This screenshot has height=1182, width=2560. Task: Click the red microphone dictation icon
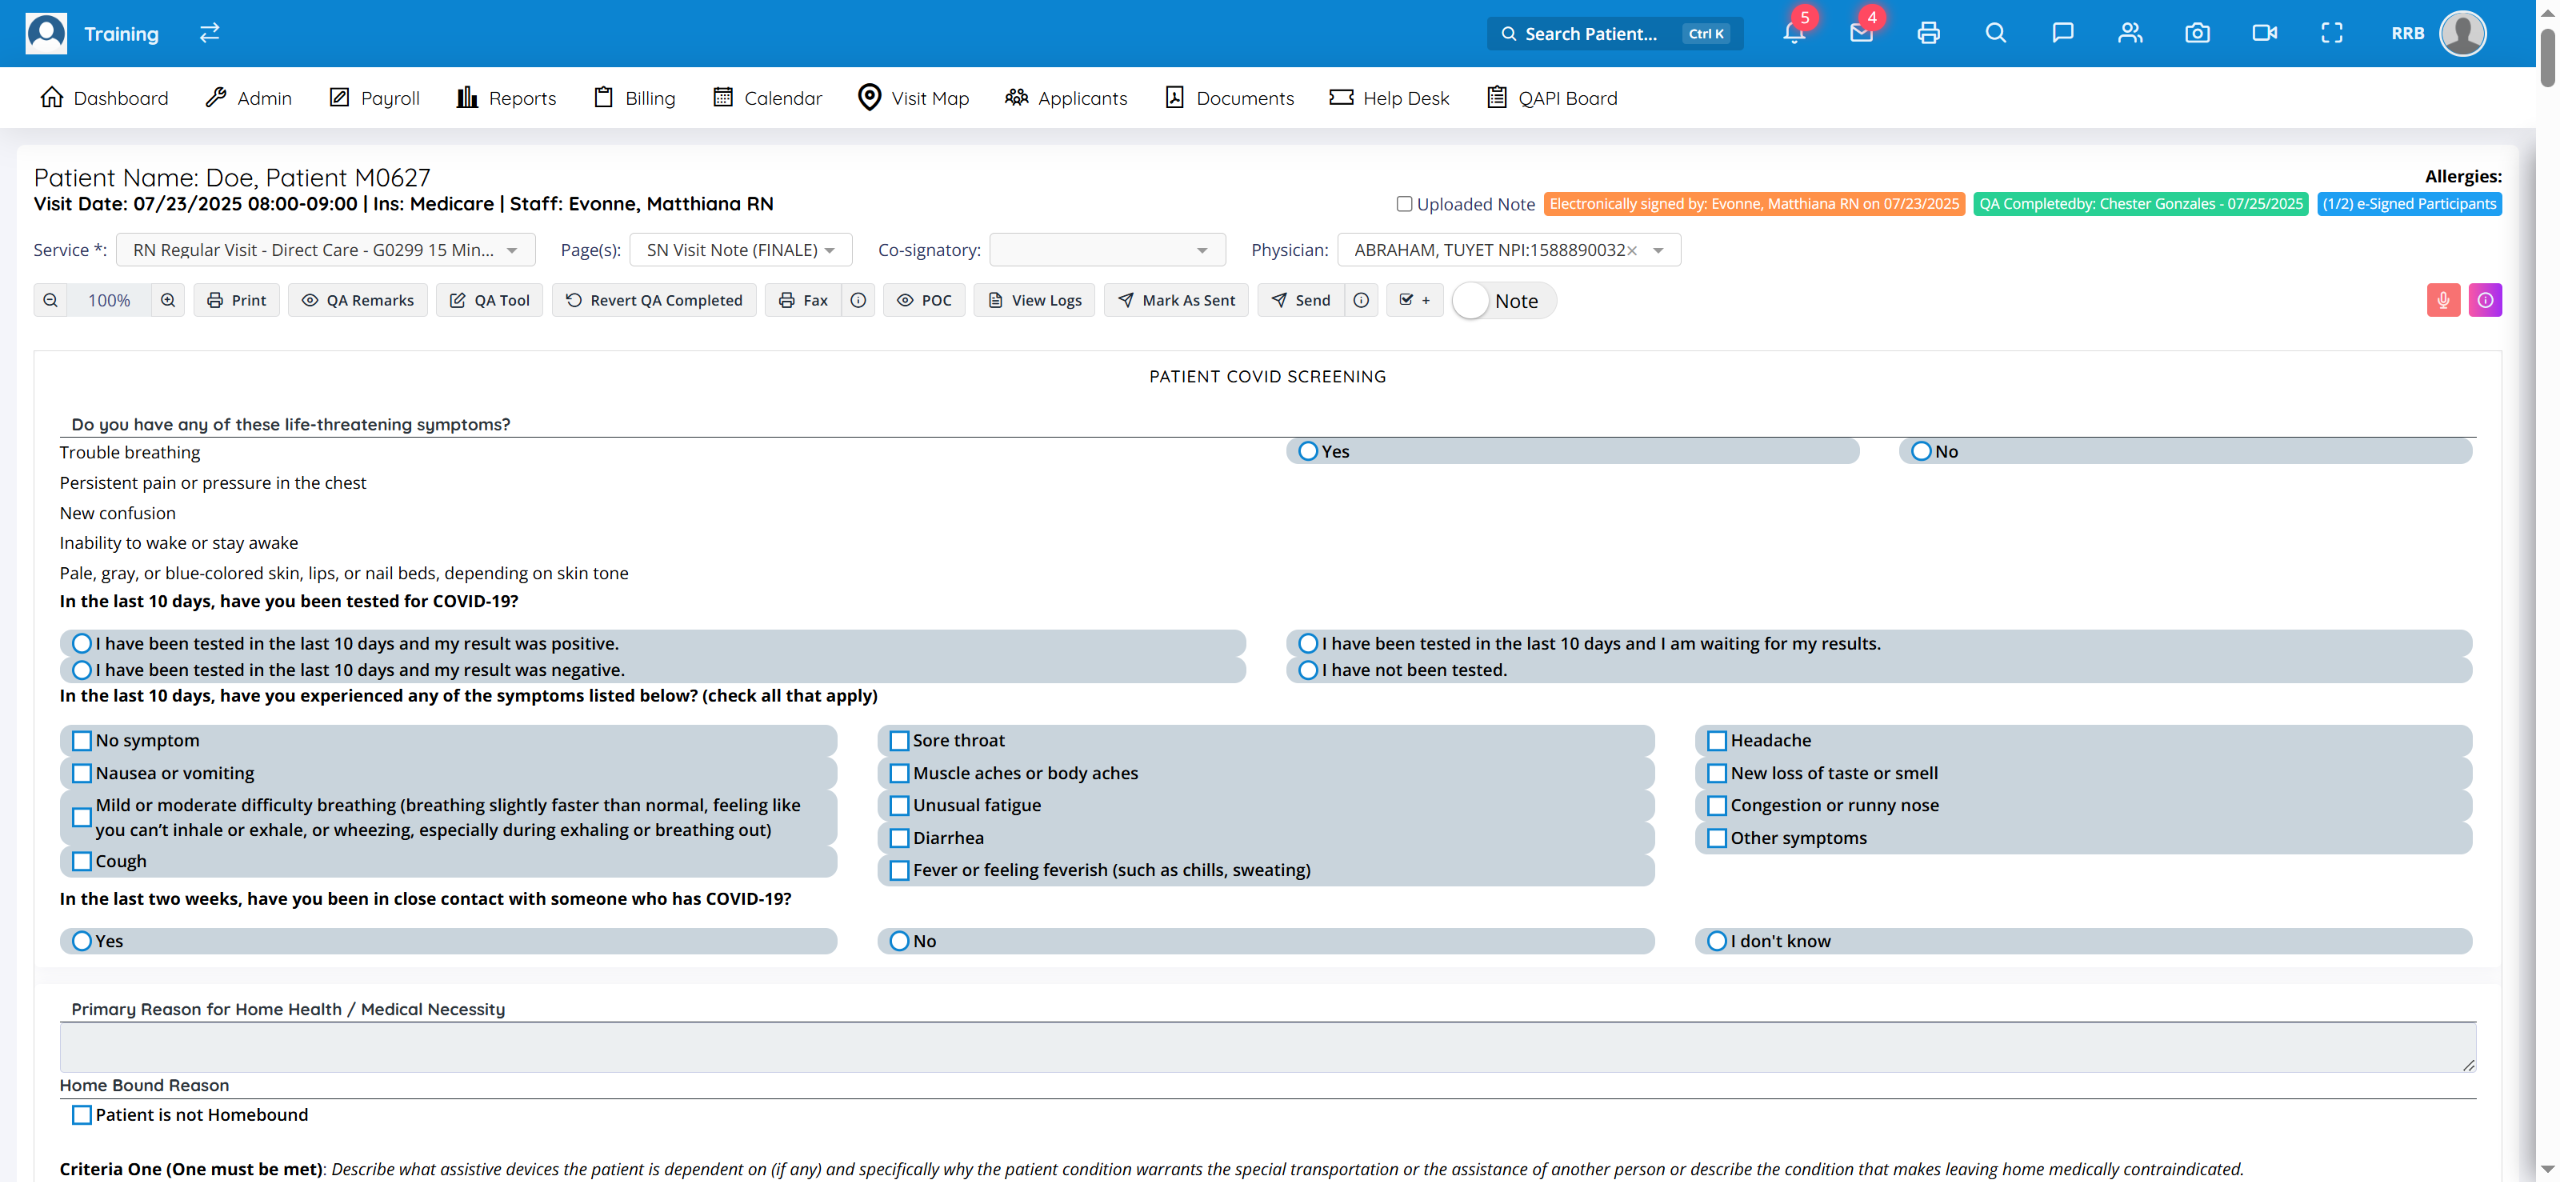coord(2443,300)
